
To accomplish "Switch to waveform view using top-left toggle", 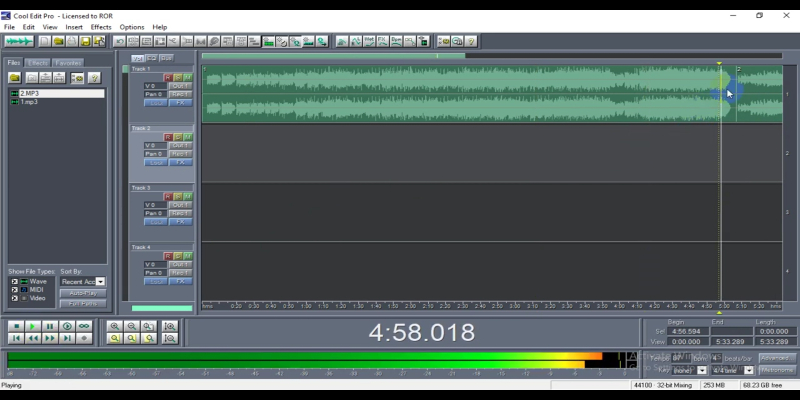I will tap(17, 41).
